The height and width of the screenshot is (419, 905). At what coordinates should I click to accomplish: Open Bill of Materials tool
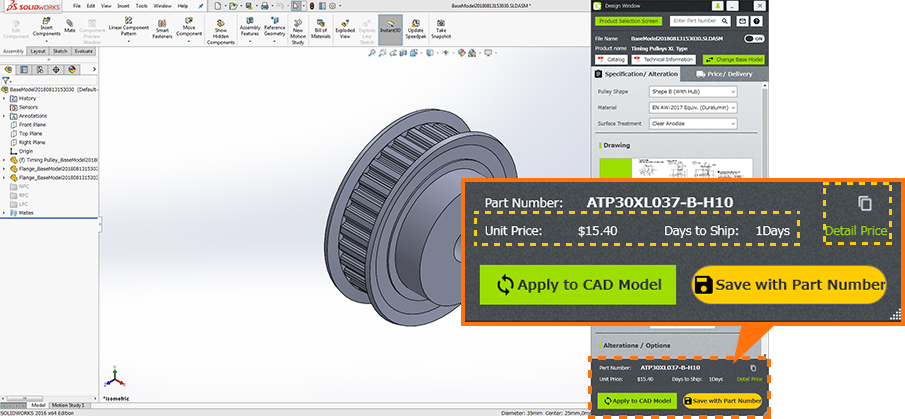(x=321, y=28)
